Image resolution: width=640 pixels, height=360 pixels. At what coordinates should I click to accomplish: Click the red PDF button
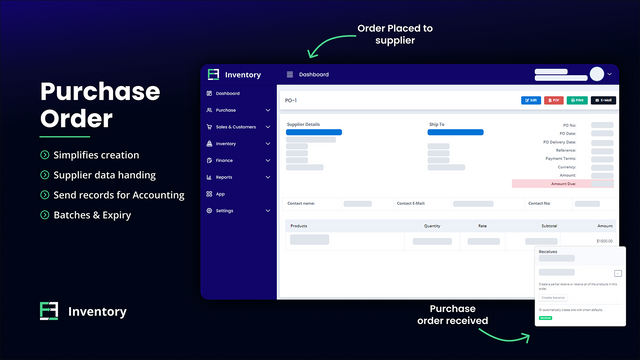coord(554,100)
